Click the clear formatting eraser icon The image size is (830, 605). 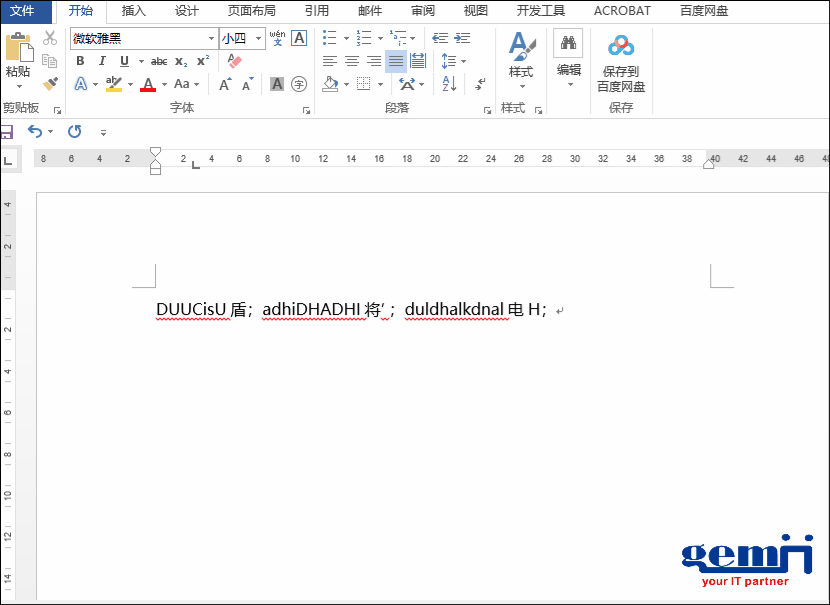[x=235, y=61]
